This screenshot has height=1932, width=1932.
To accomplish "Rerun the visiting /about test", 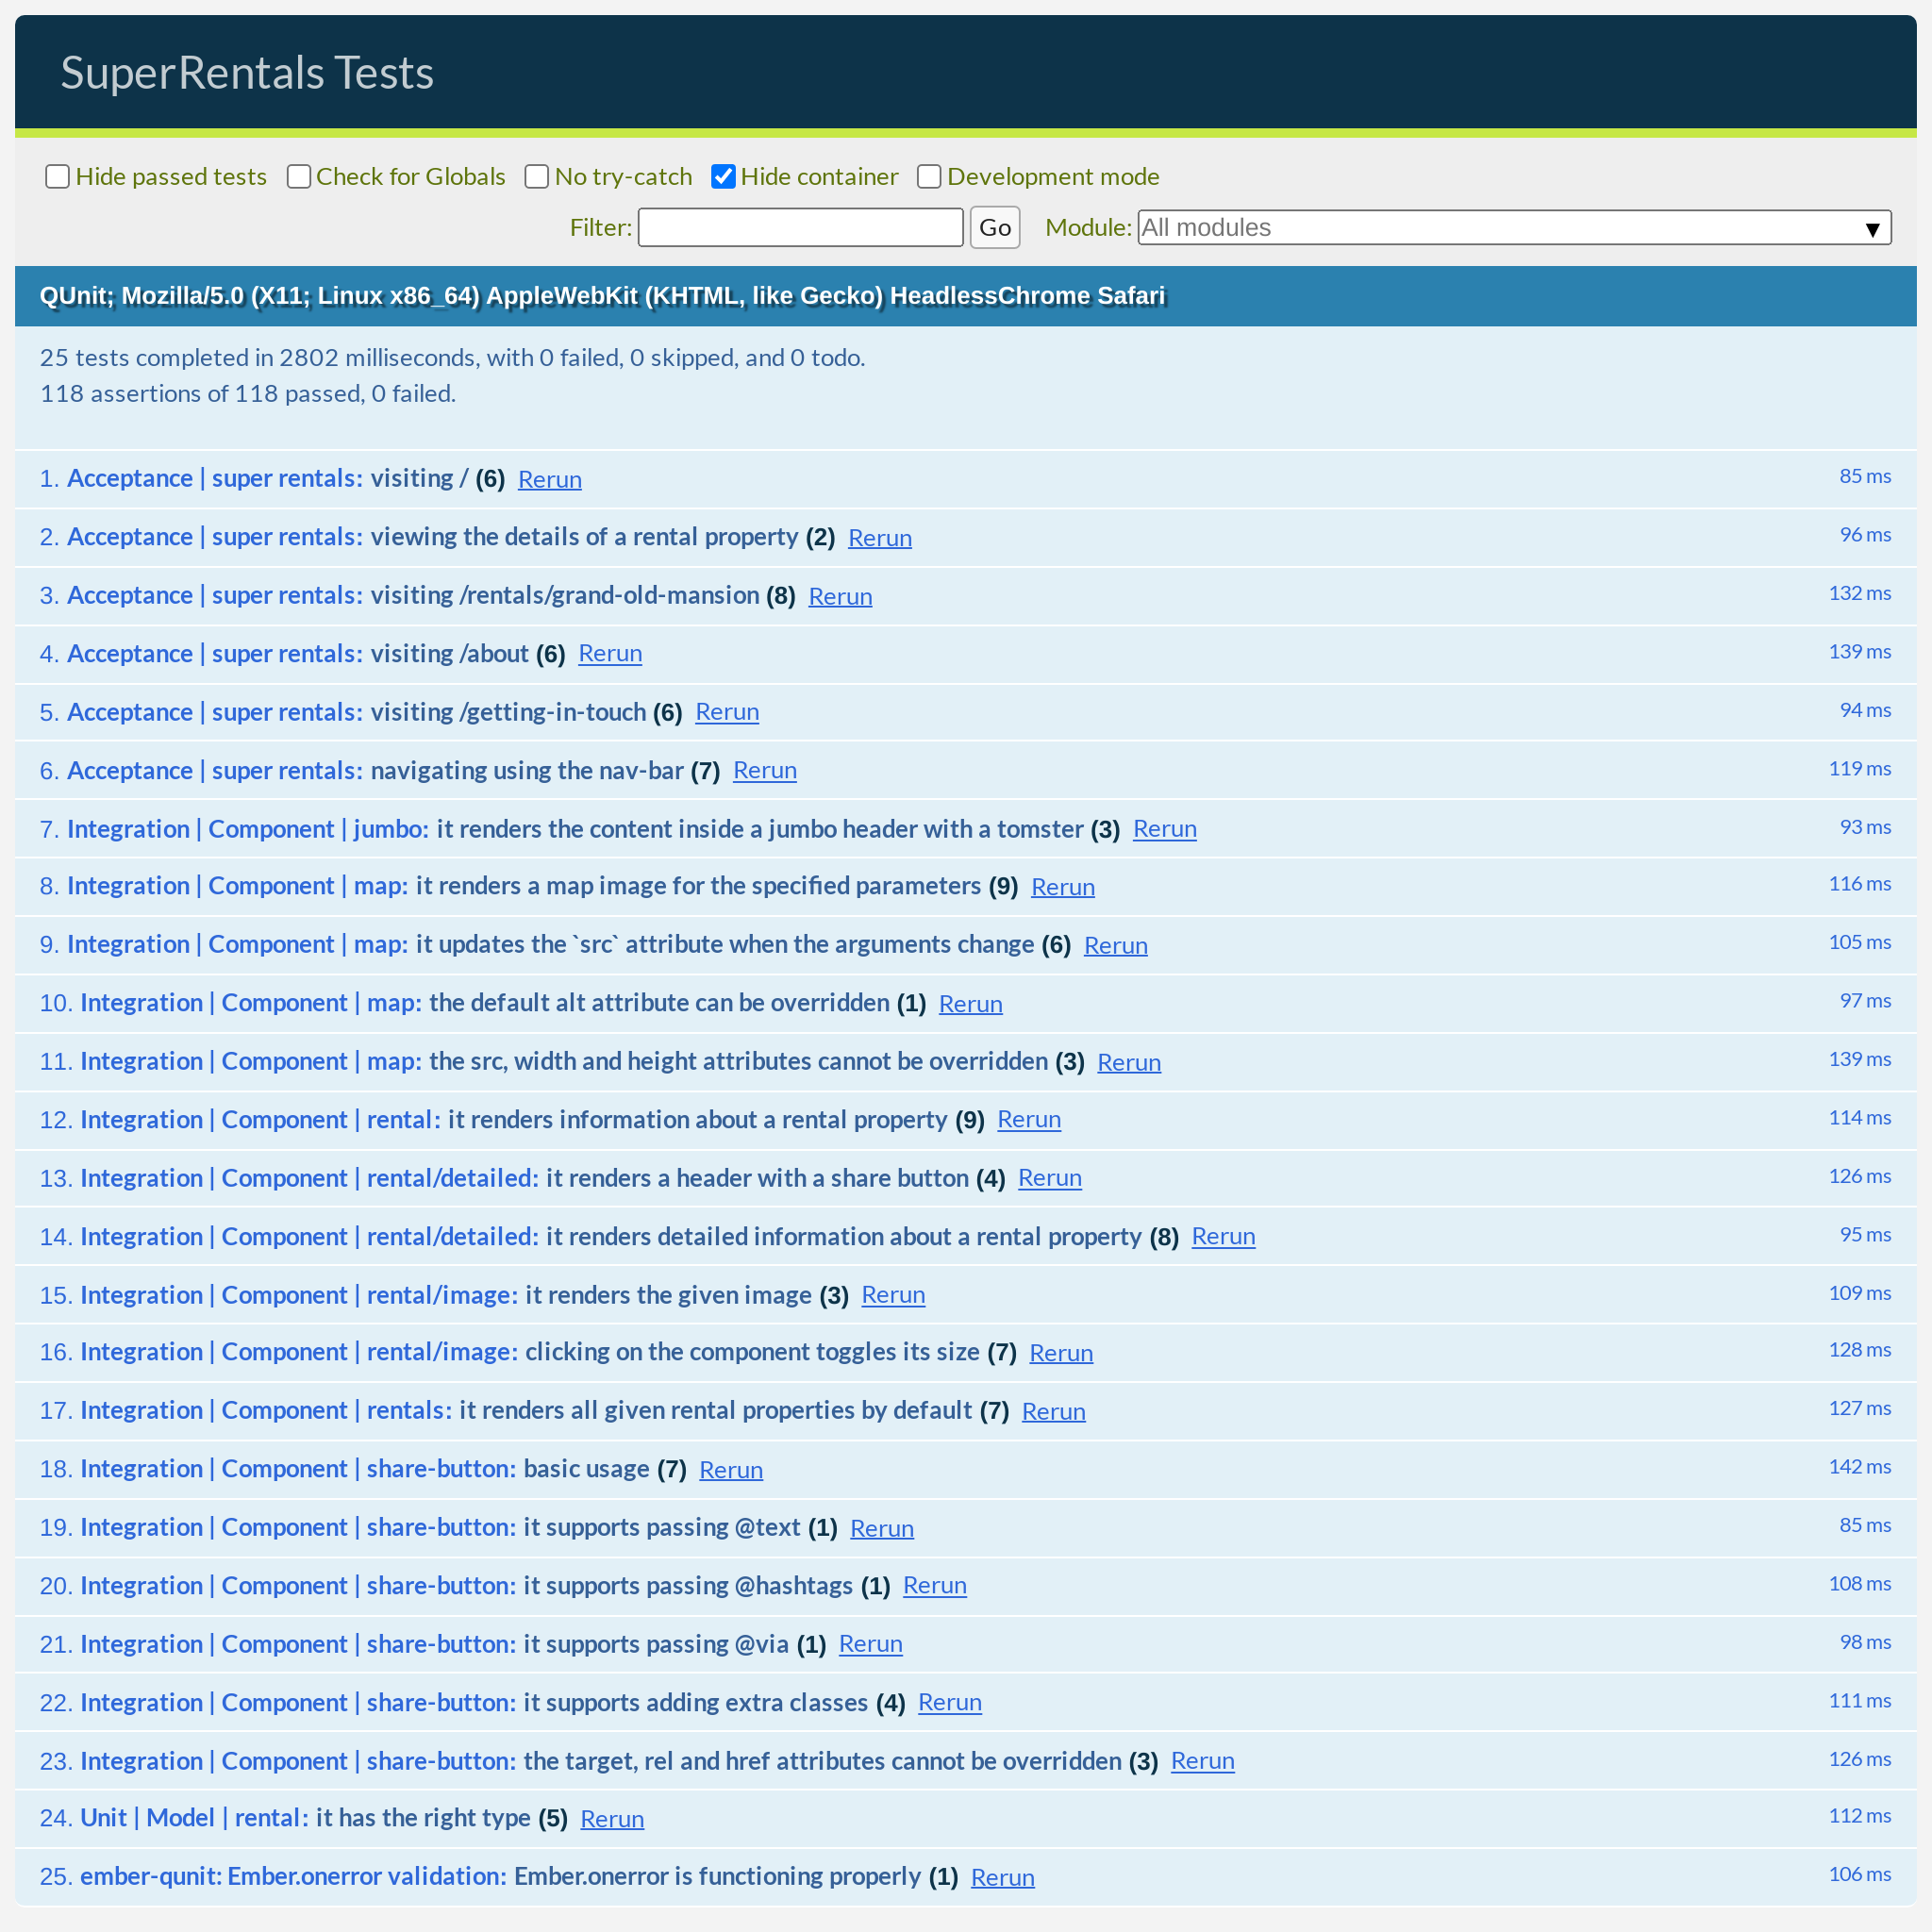I will tap(610, 654).
